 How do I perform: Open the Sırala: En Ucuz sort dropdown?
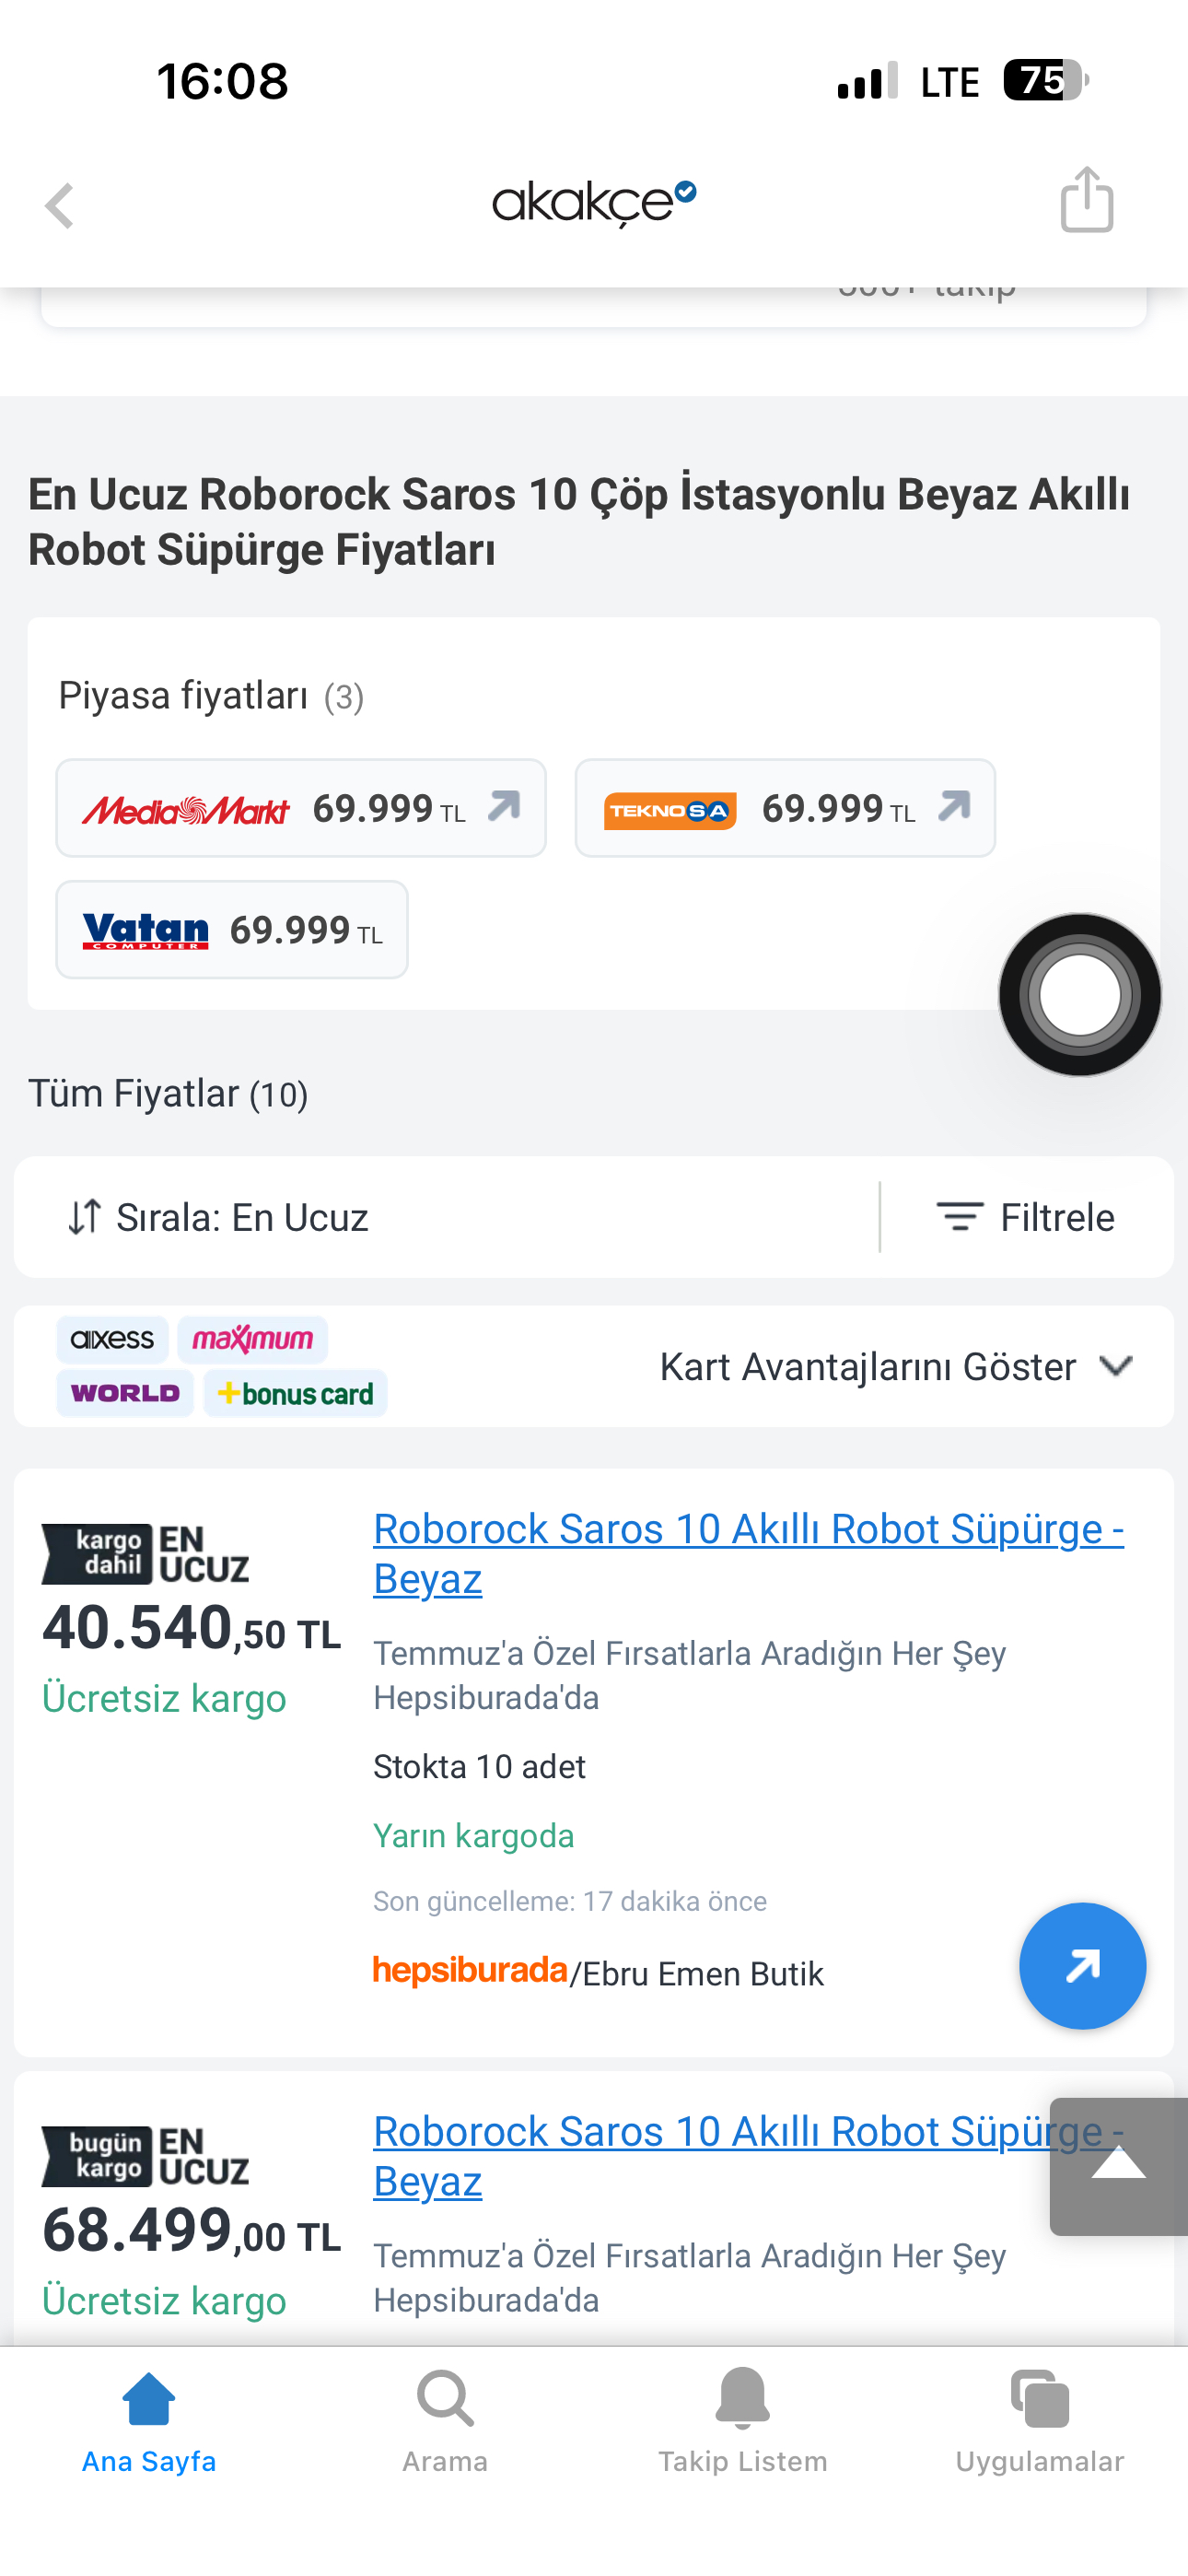coord(218,1217)
